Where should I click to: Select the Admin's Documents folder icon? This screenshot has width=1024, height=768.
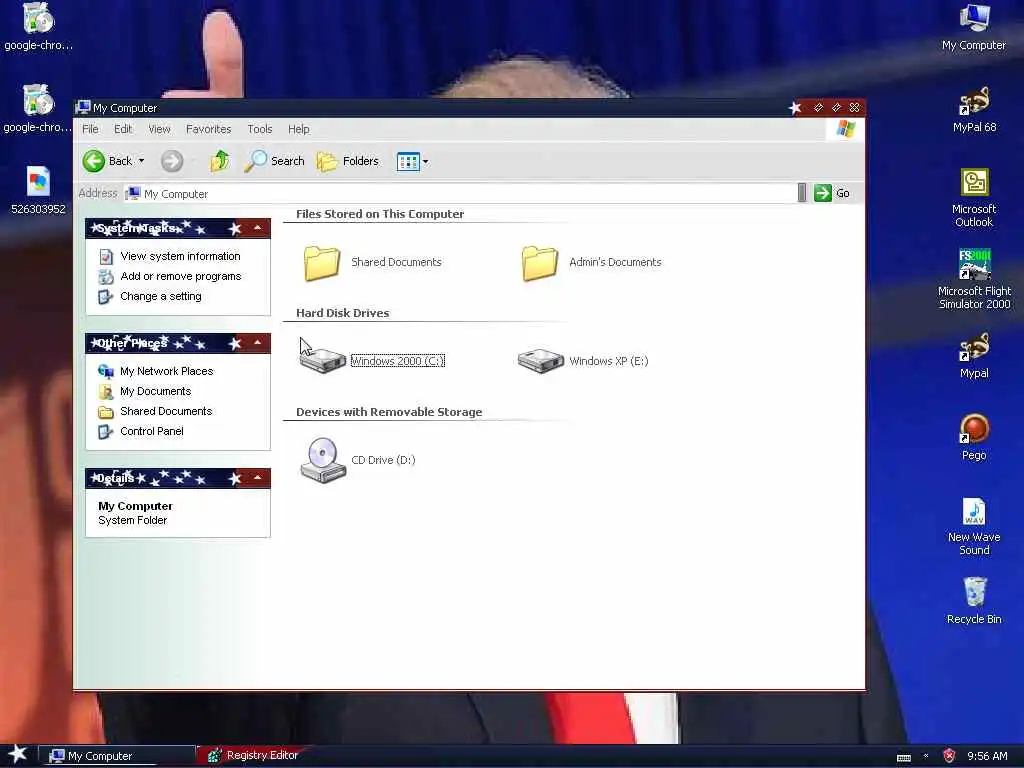click(539, 263)
